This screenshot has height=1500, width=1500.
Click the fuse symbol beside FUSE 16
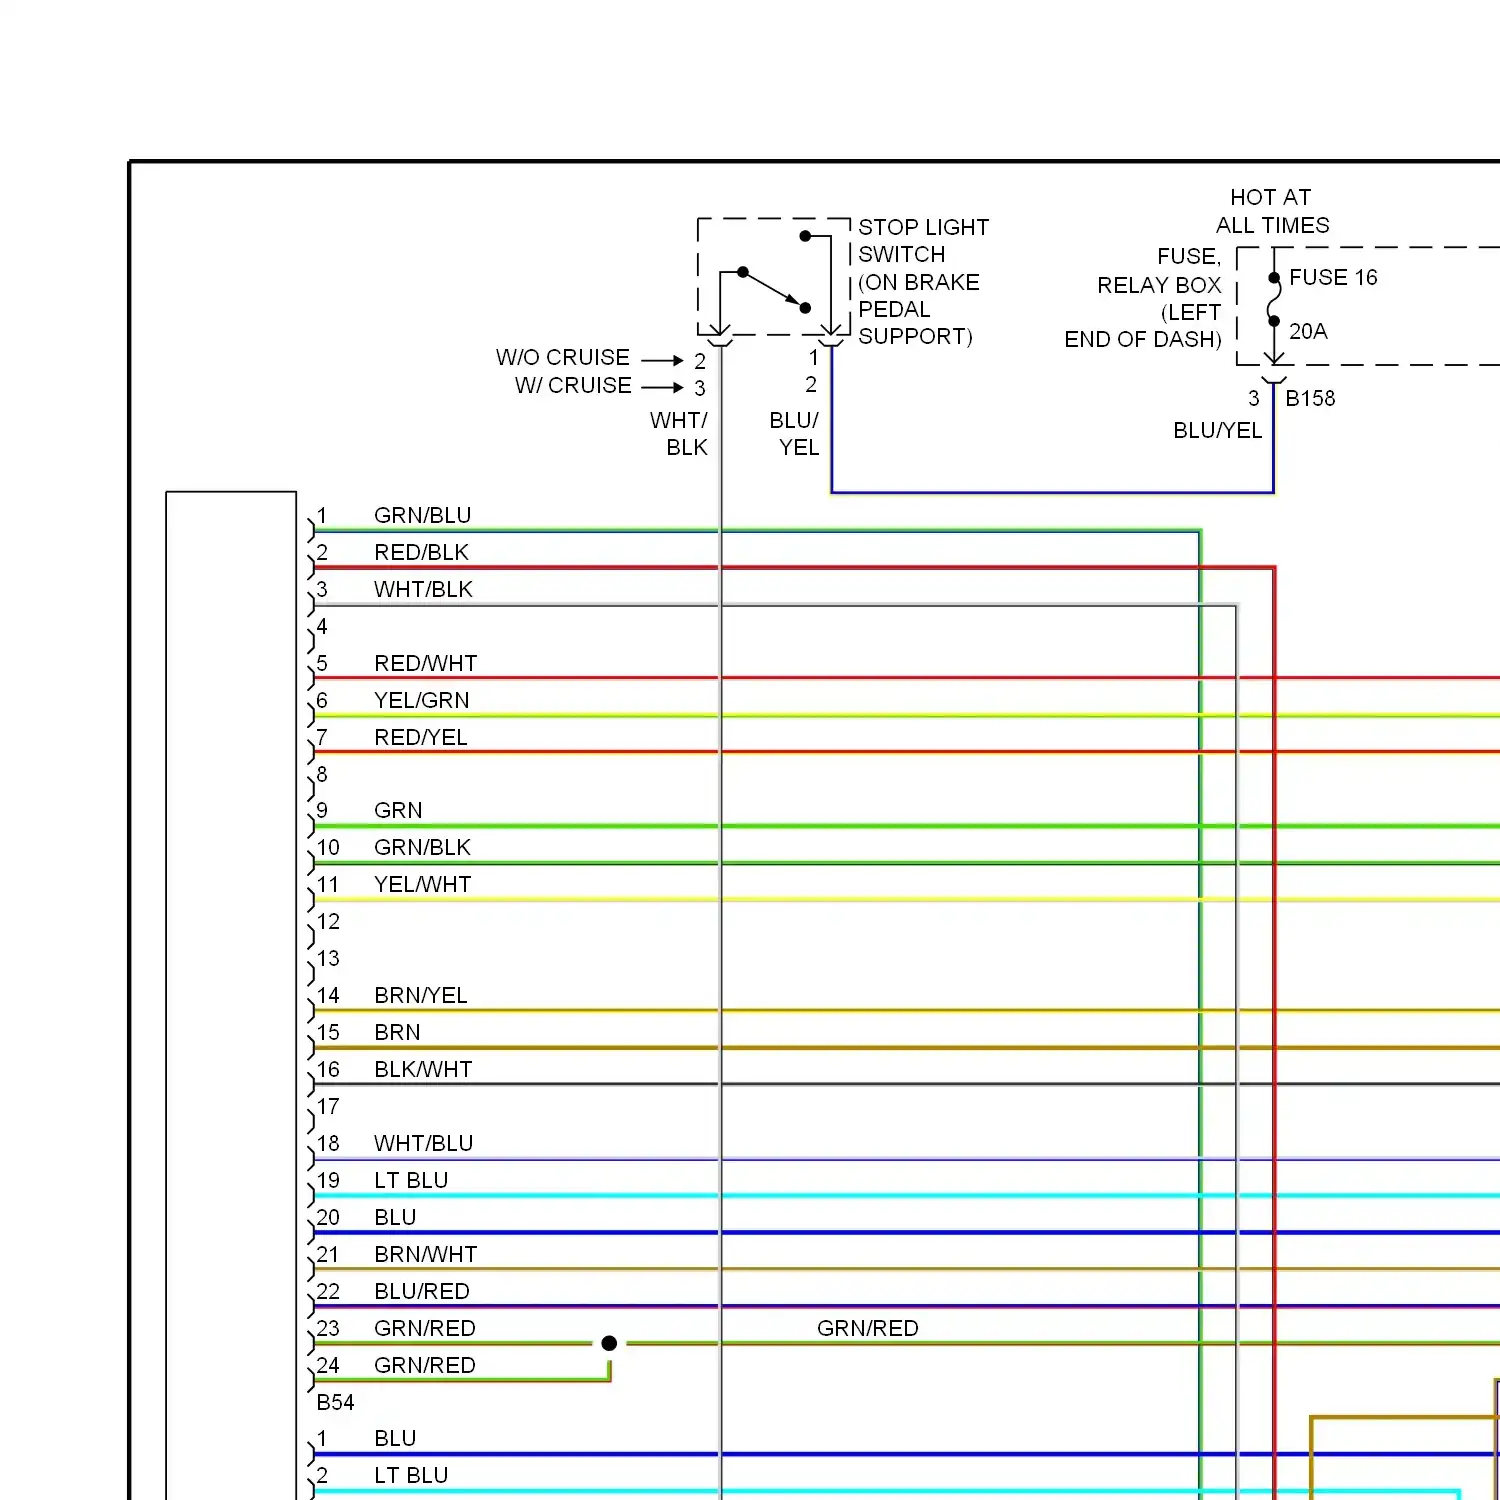1273,299
